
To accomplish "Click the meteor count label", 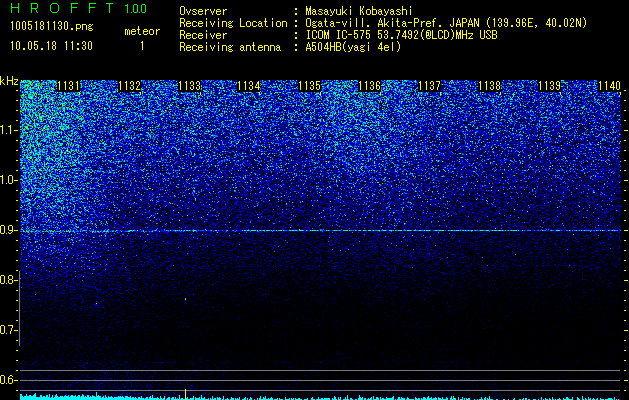I will point(142,31).
